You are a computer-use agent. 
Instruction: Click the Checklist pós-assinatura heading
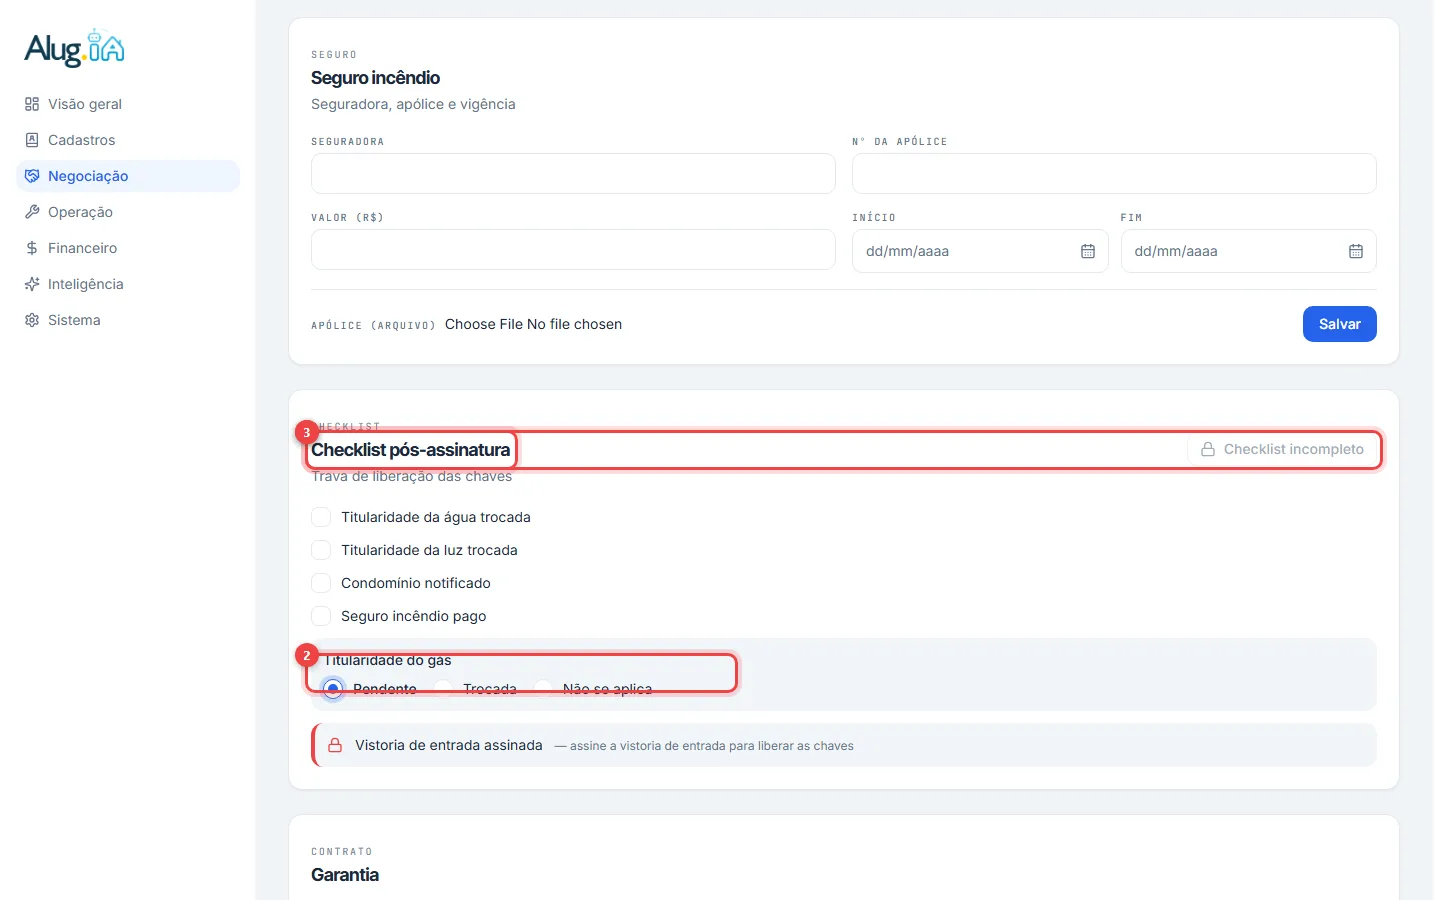pos(410,450)
